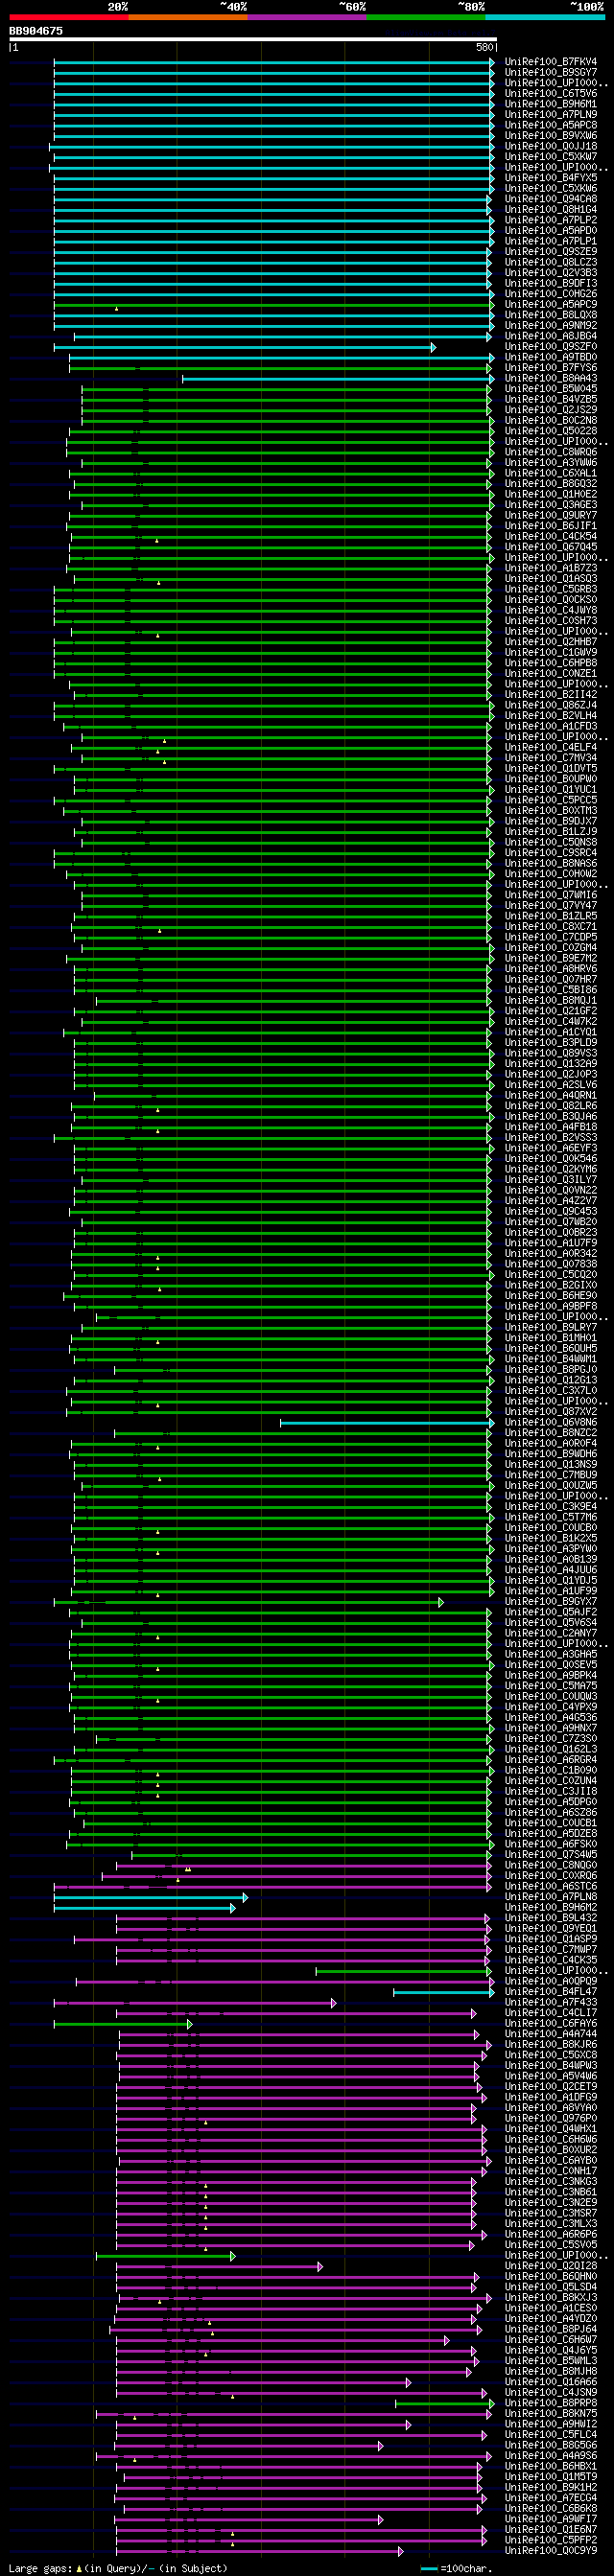The height and width of the screenshot is (2576, 614).
Task: Select label UniRef100_Q9SZE9
Action: pyautogui.click(x=550, y=252)
